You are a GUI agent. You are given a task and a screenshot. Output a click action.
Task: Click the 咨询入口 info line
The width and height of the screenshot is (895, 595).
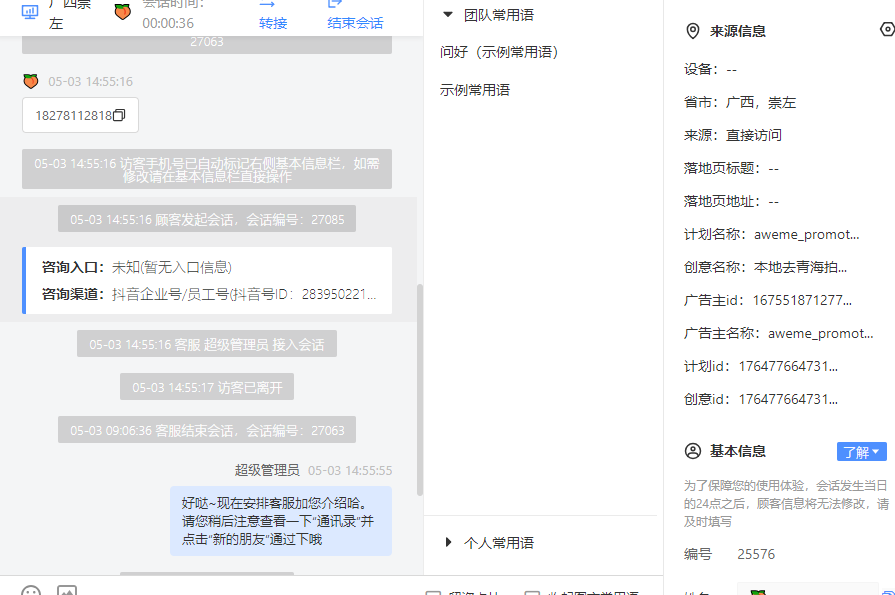(x=137, y=267)
